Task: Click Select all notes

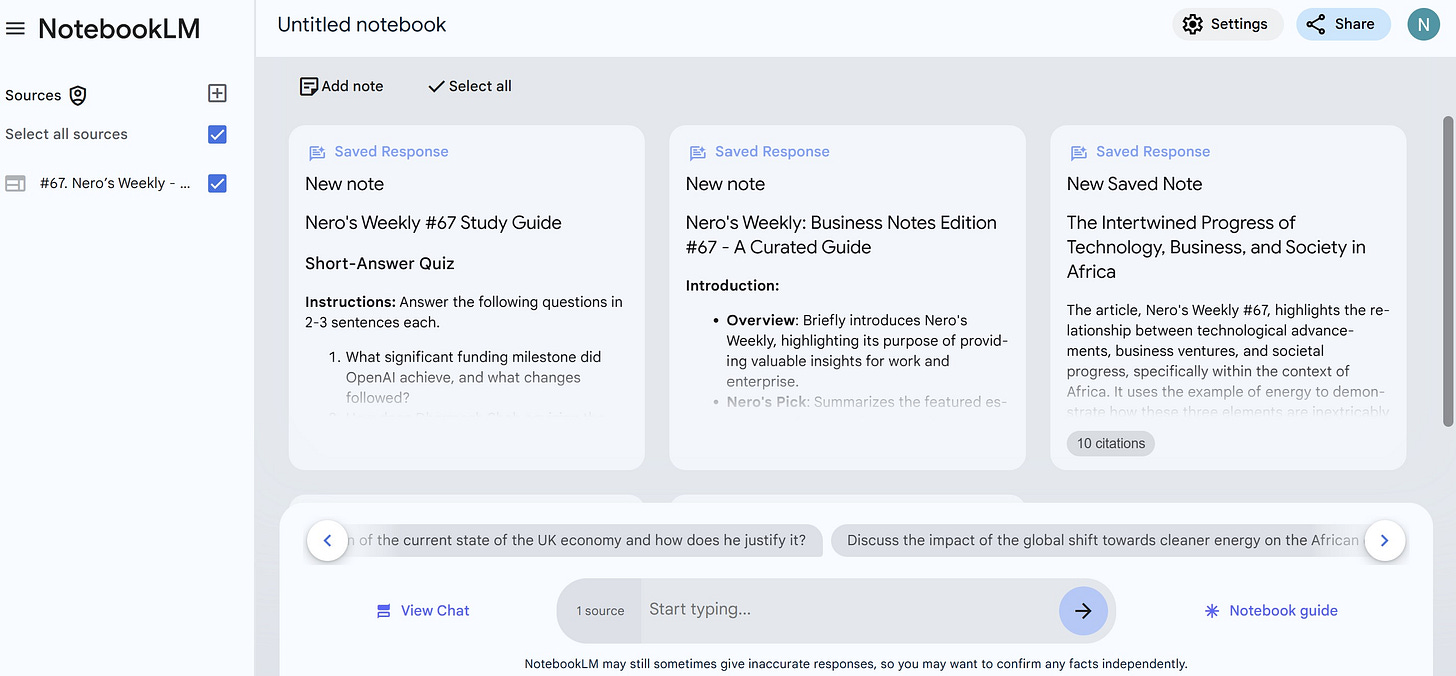Action: pos(470,86)
